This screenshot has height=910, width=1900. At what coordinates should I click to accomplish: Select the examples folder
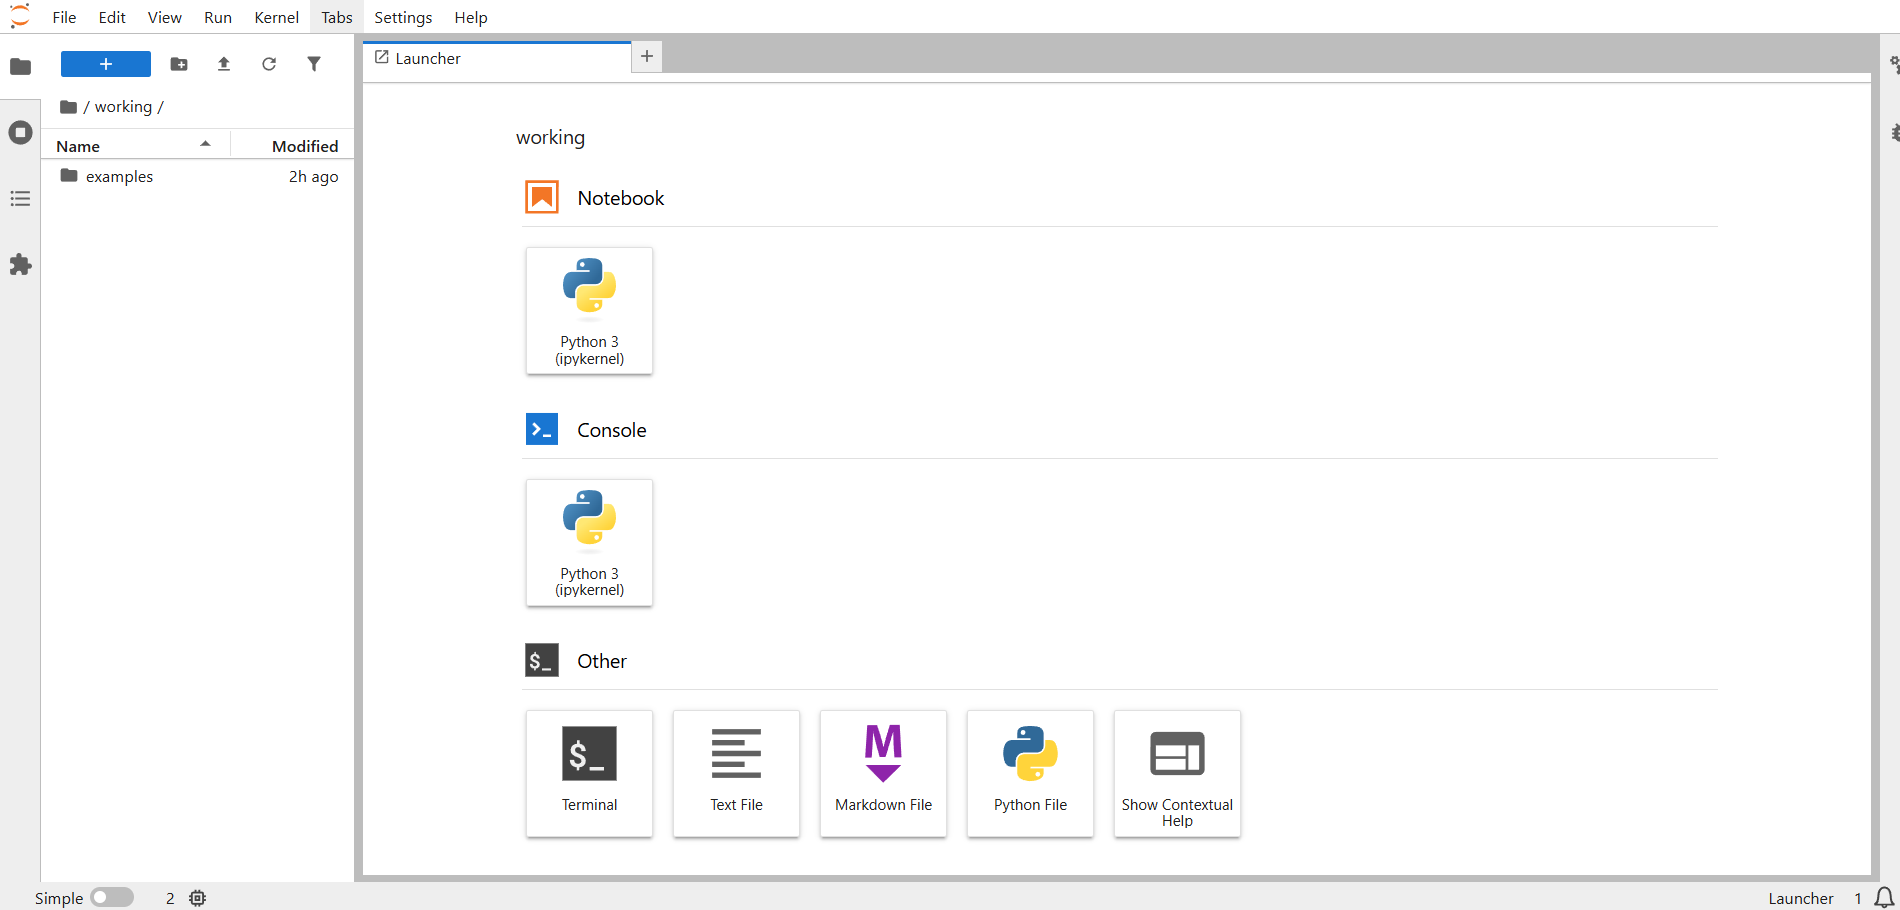(197, 176)
